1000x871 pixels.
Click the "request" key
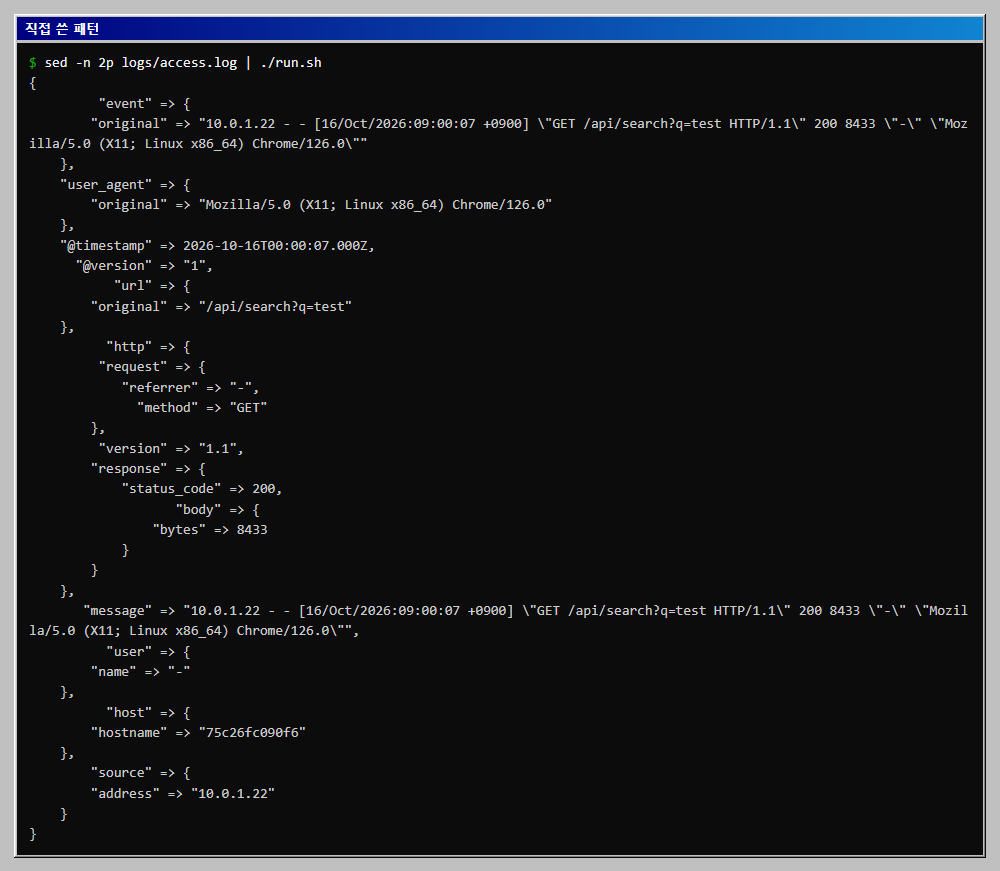click(x=133, y=367)
